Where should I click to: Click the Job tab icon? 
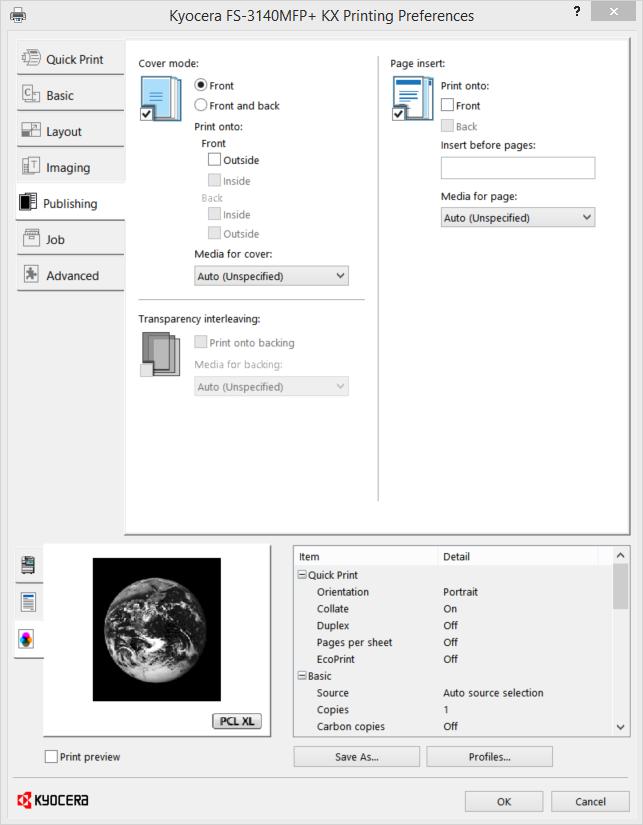point(31,238)
